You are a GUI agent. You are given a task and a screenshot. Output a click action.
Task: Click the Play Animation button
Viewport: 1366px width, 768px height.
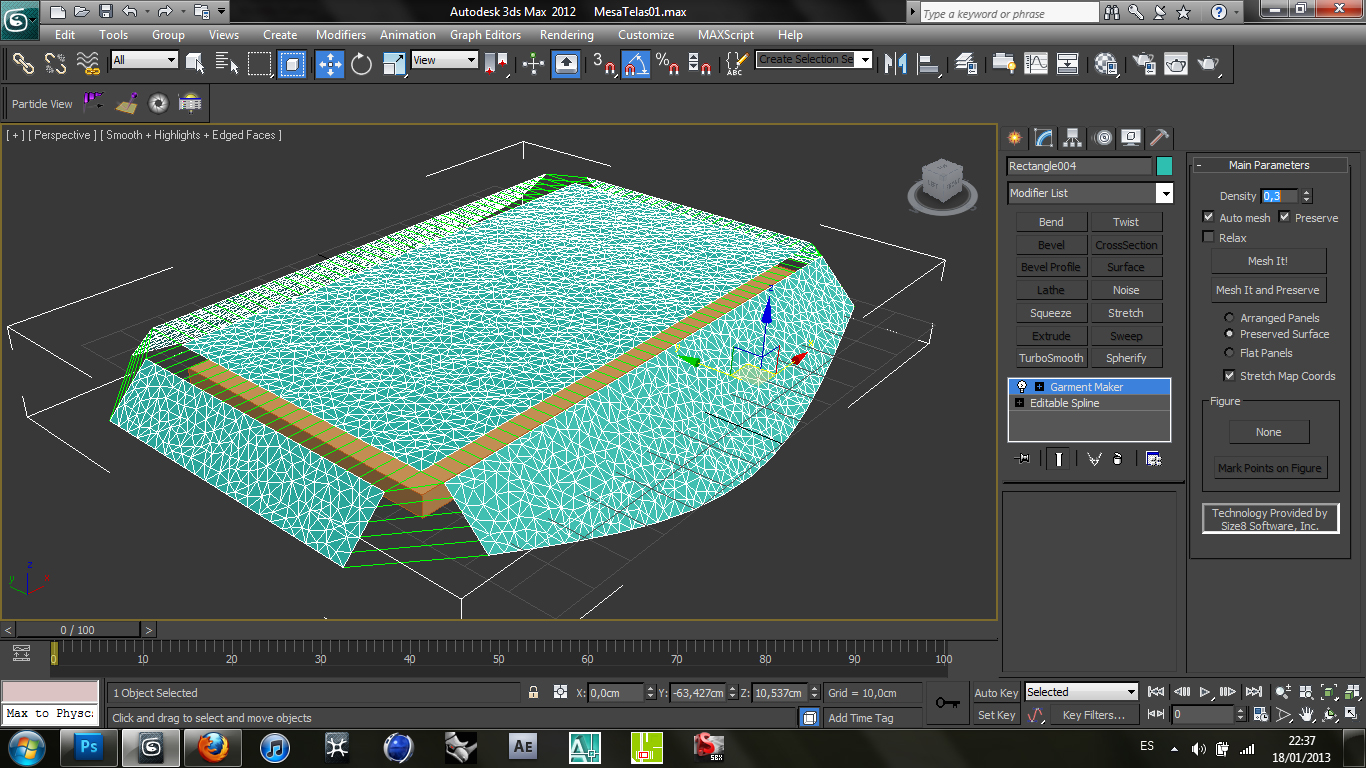click(1205, 692)
